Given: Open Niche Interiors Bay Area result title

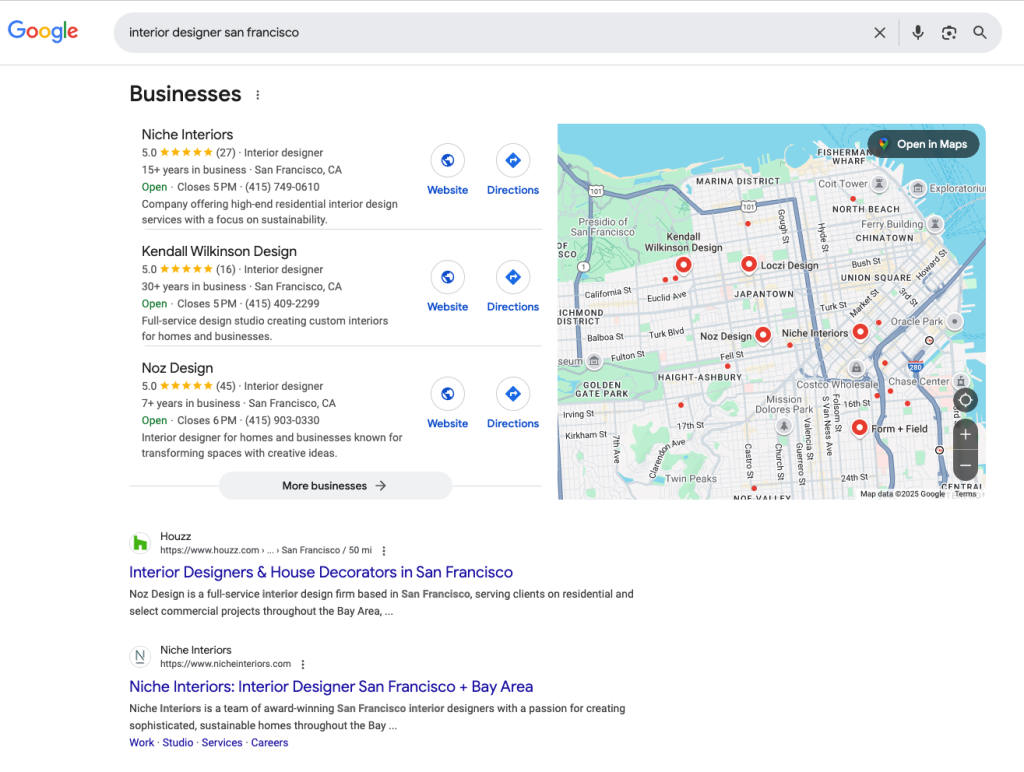Looking at the screenshot, I should tap(331, 686).
